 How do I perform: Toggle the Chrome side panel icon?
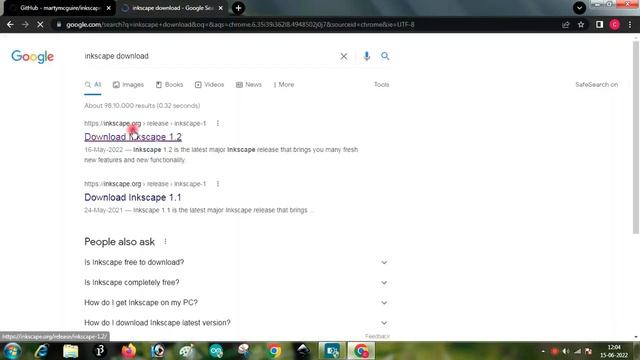click(x=599, y=24)
